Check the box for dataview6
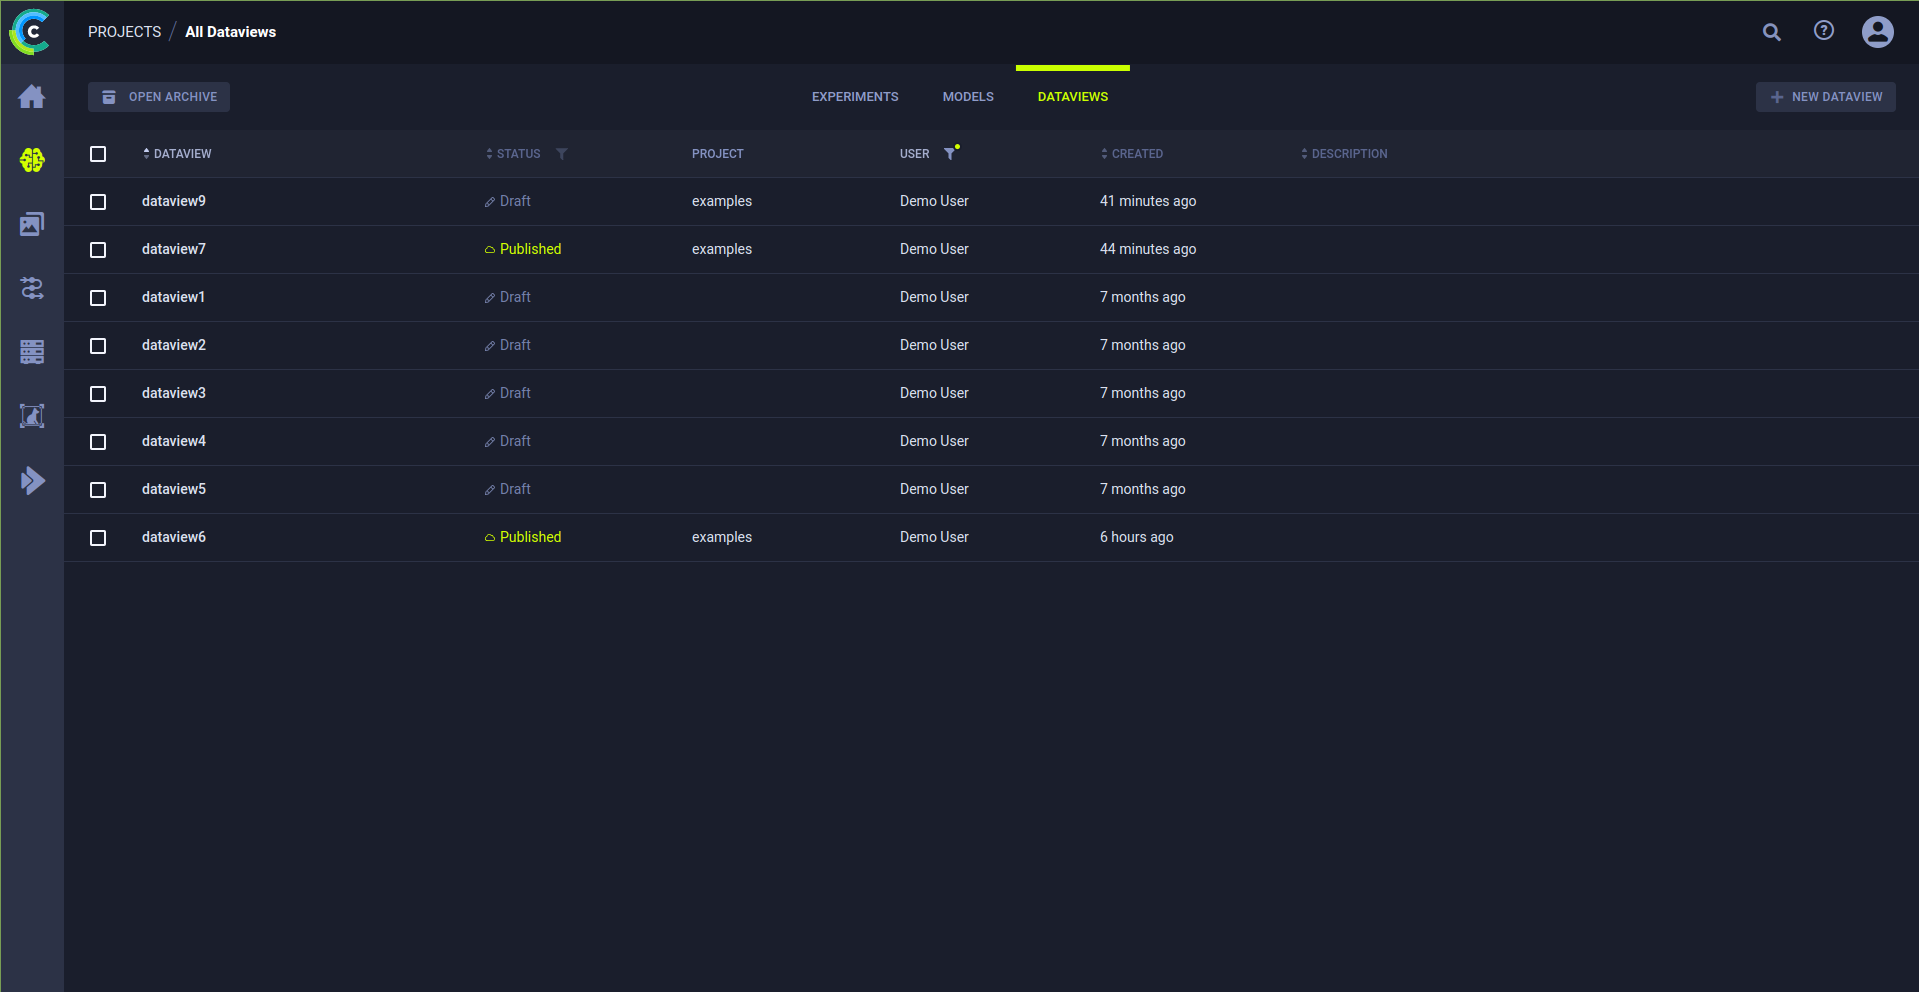The image size is (1919, 992). (98, 538)
